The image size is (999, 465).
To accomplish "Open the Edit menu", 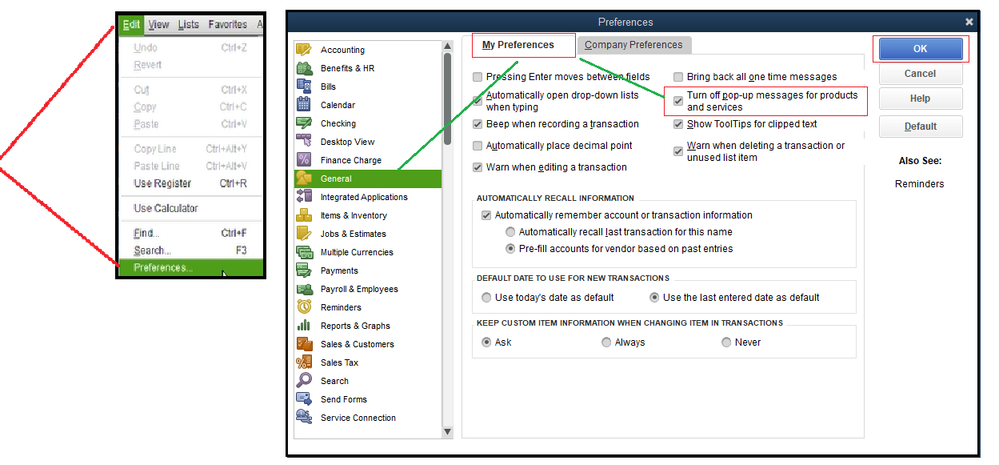I will 131,25.
